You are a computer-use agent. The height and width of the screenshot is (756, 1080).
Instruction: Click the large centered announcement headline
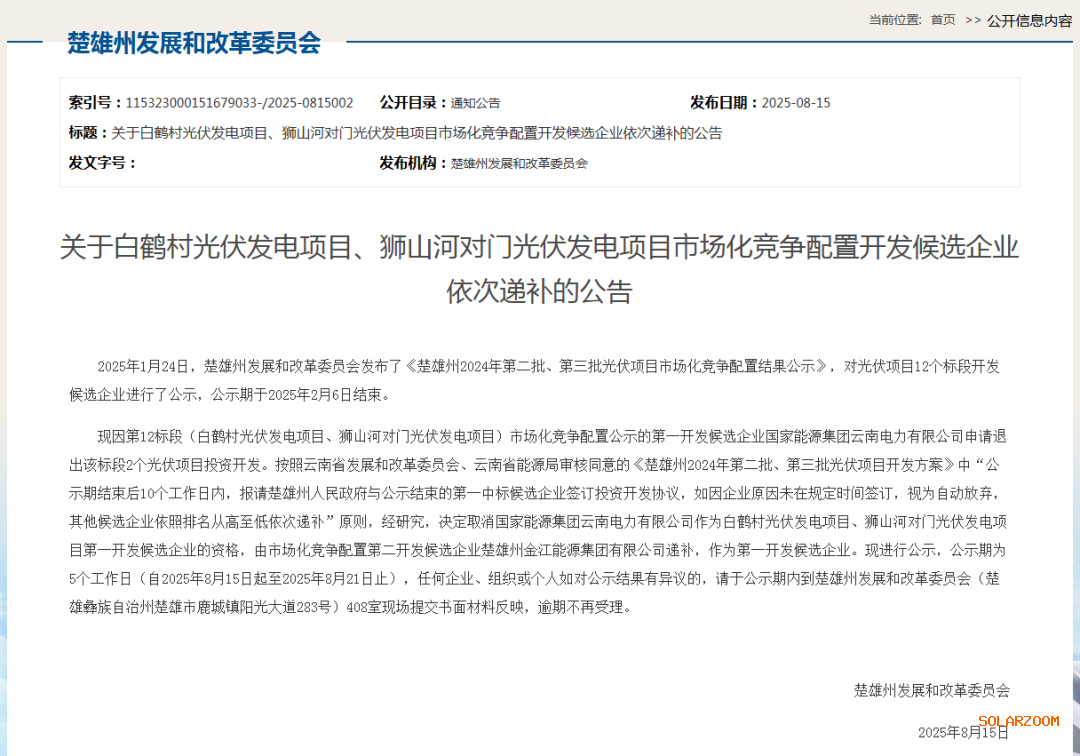click(x=539, y=269)
